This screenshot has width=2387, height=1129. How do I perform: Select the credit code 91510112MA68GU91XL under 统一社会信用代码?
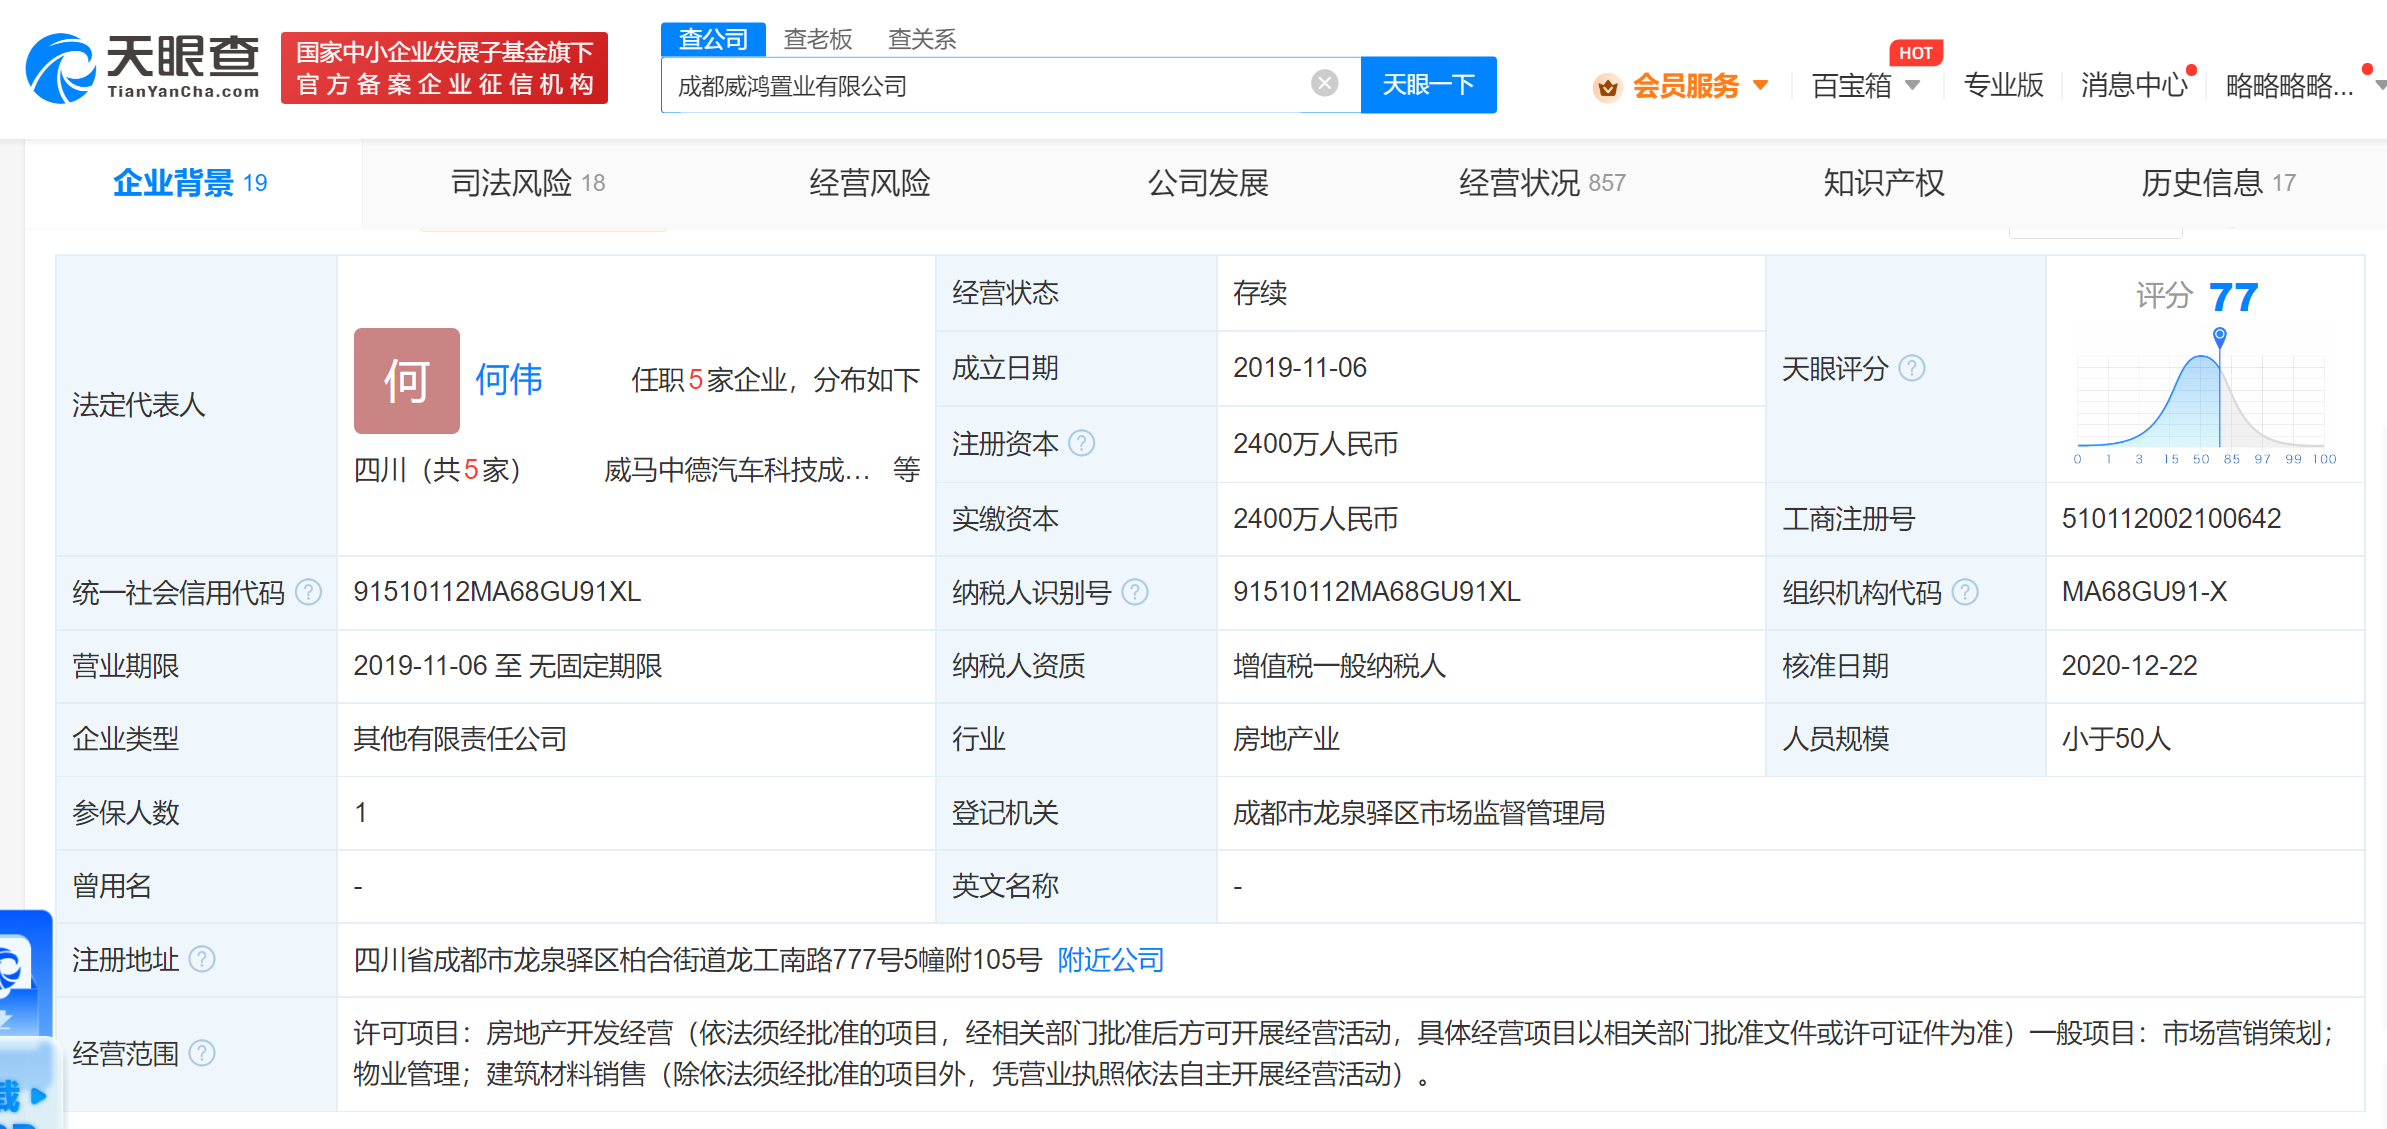497,592
